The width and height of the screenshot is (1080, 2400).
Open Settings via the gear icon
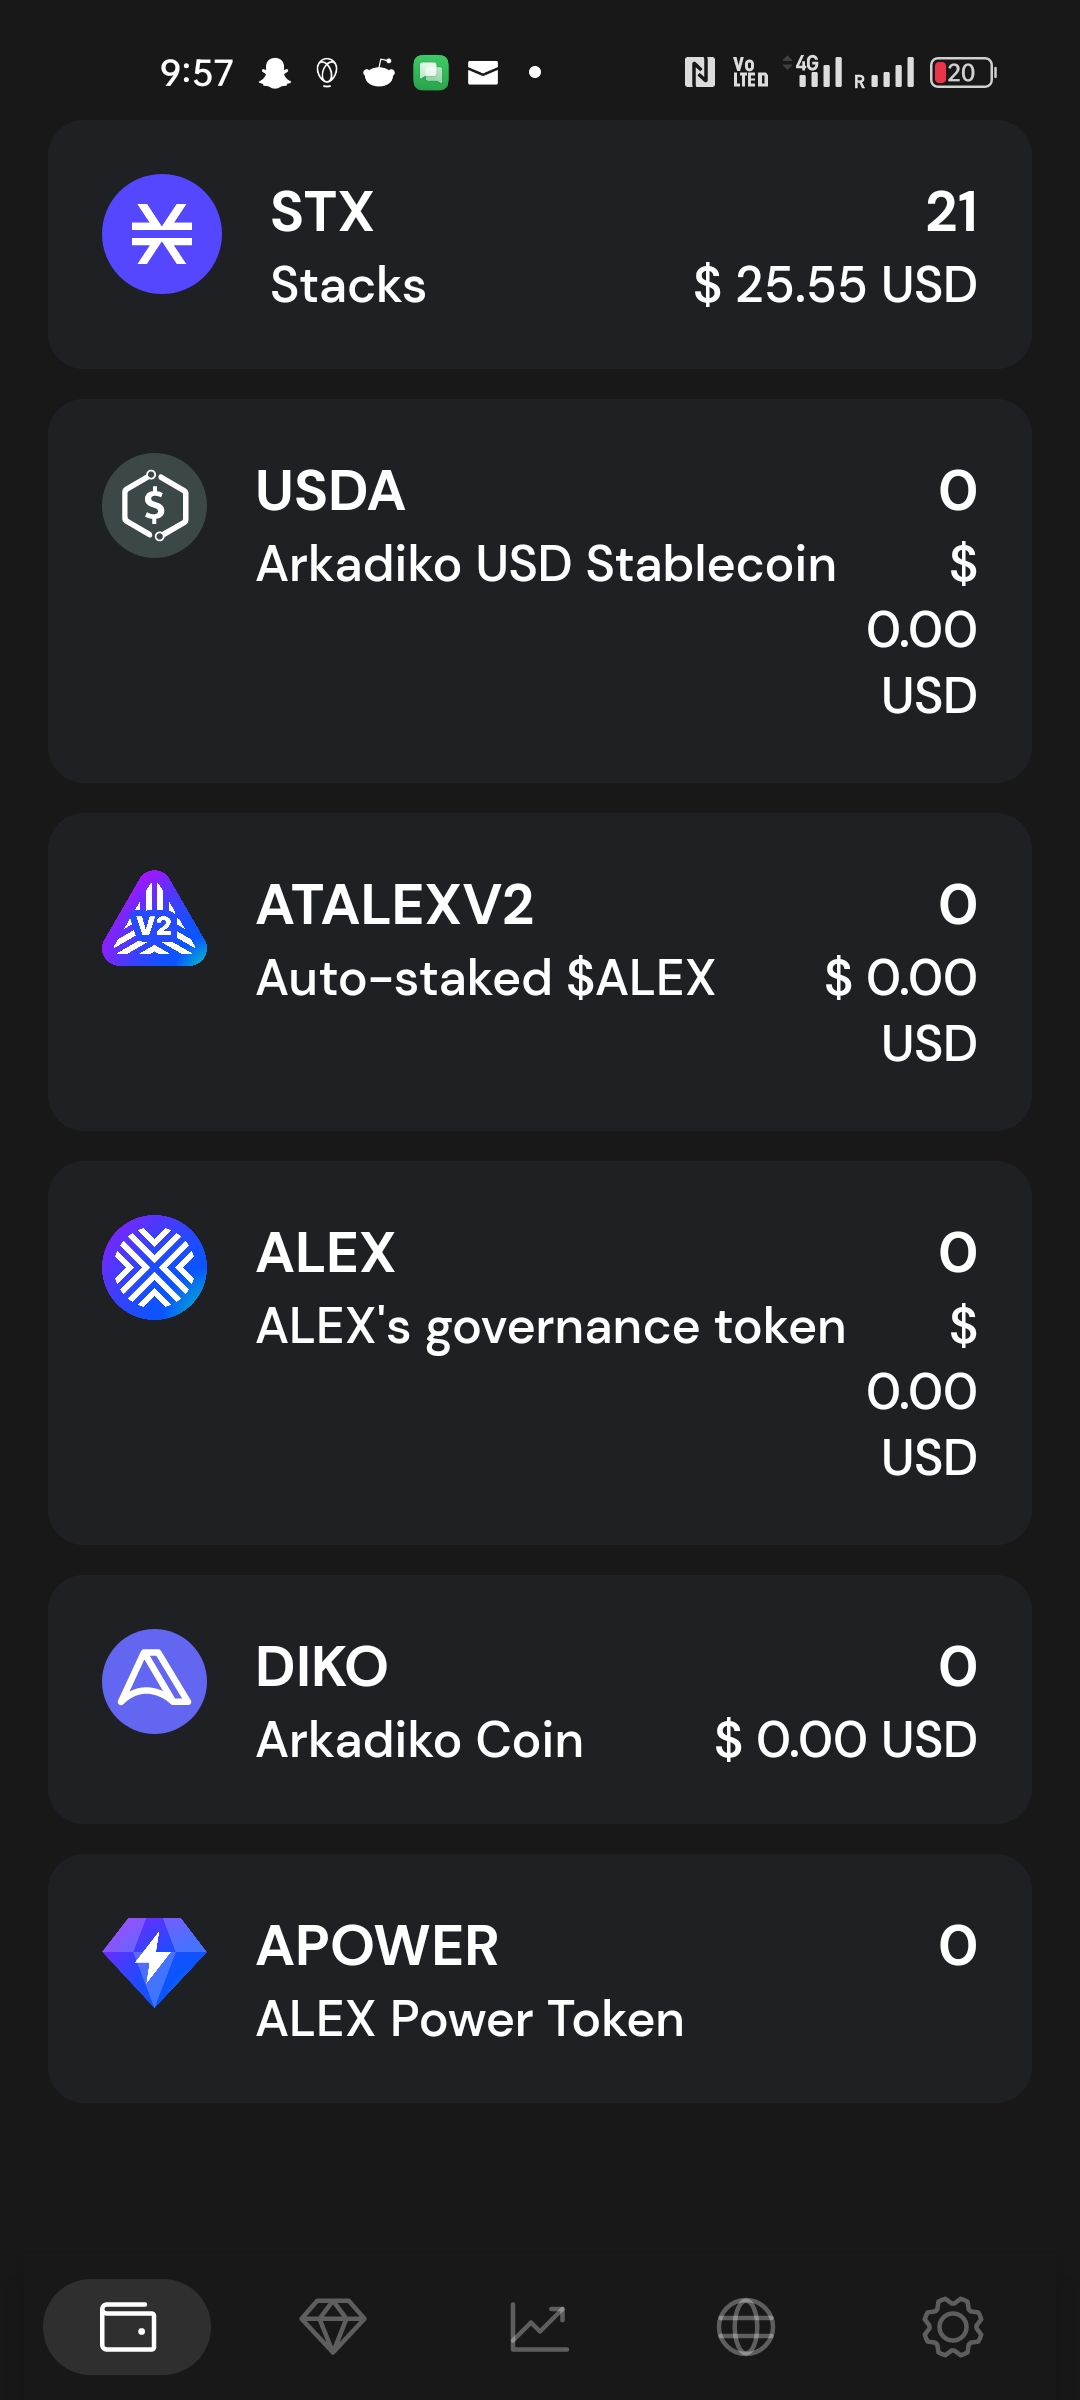click(952, 2327)
